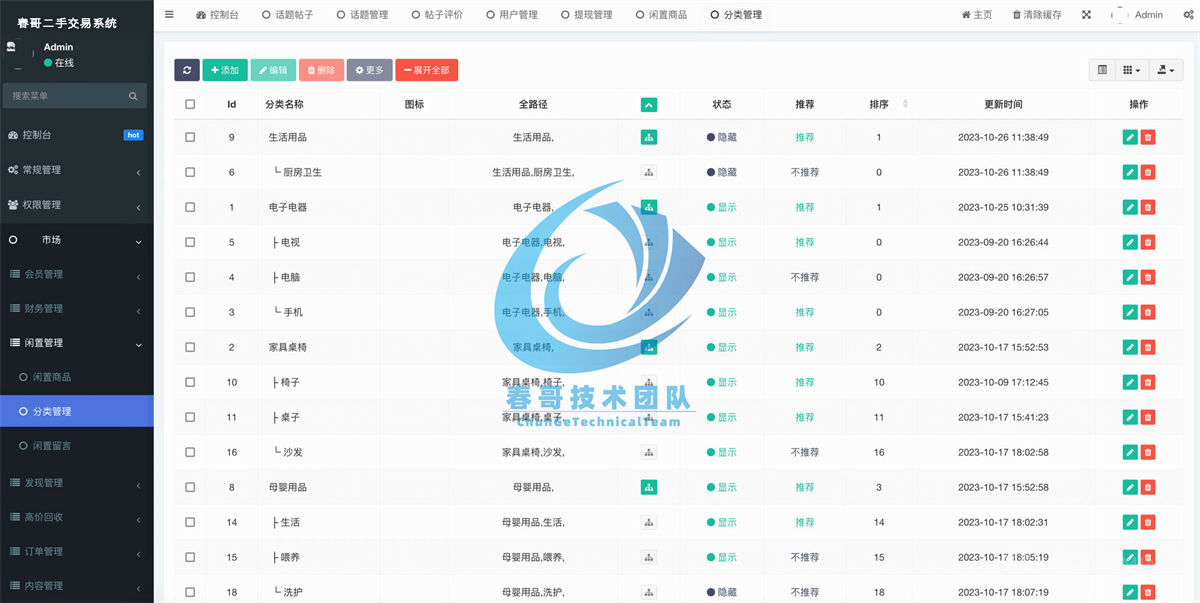Edit the 沙发 category row
1200x603 pixels.
click(x=1130, y=452)
